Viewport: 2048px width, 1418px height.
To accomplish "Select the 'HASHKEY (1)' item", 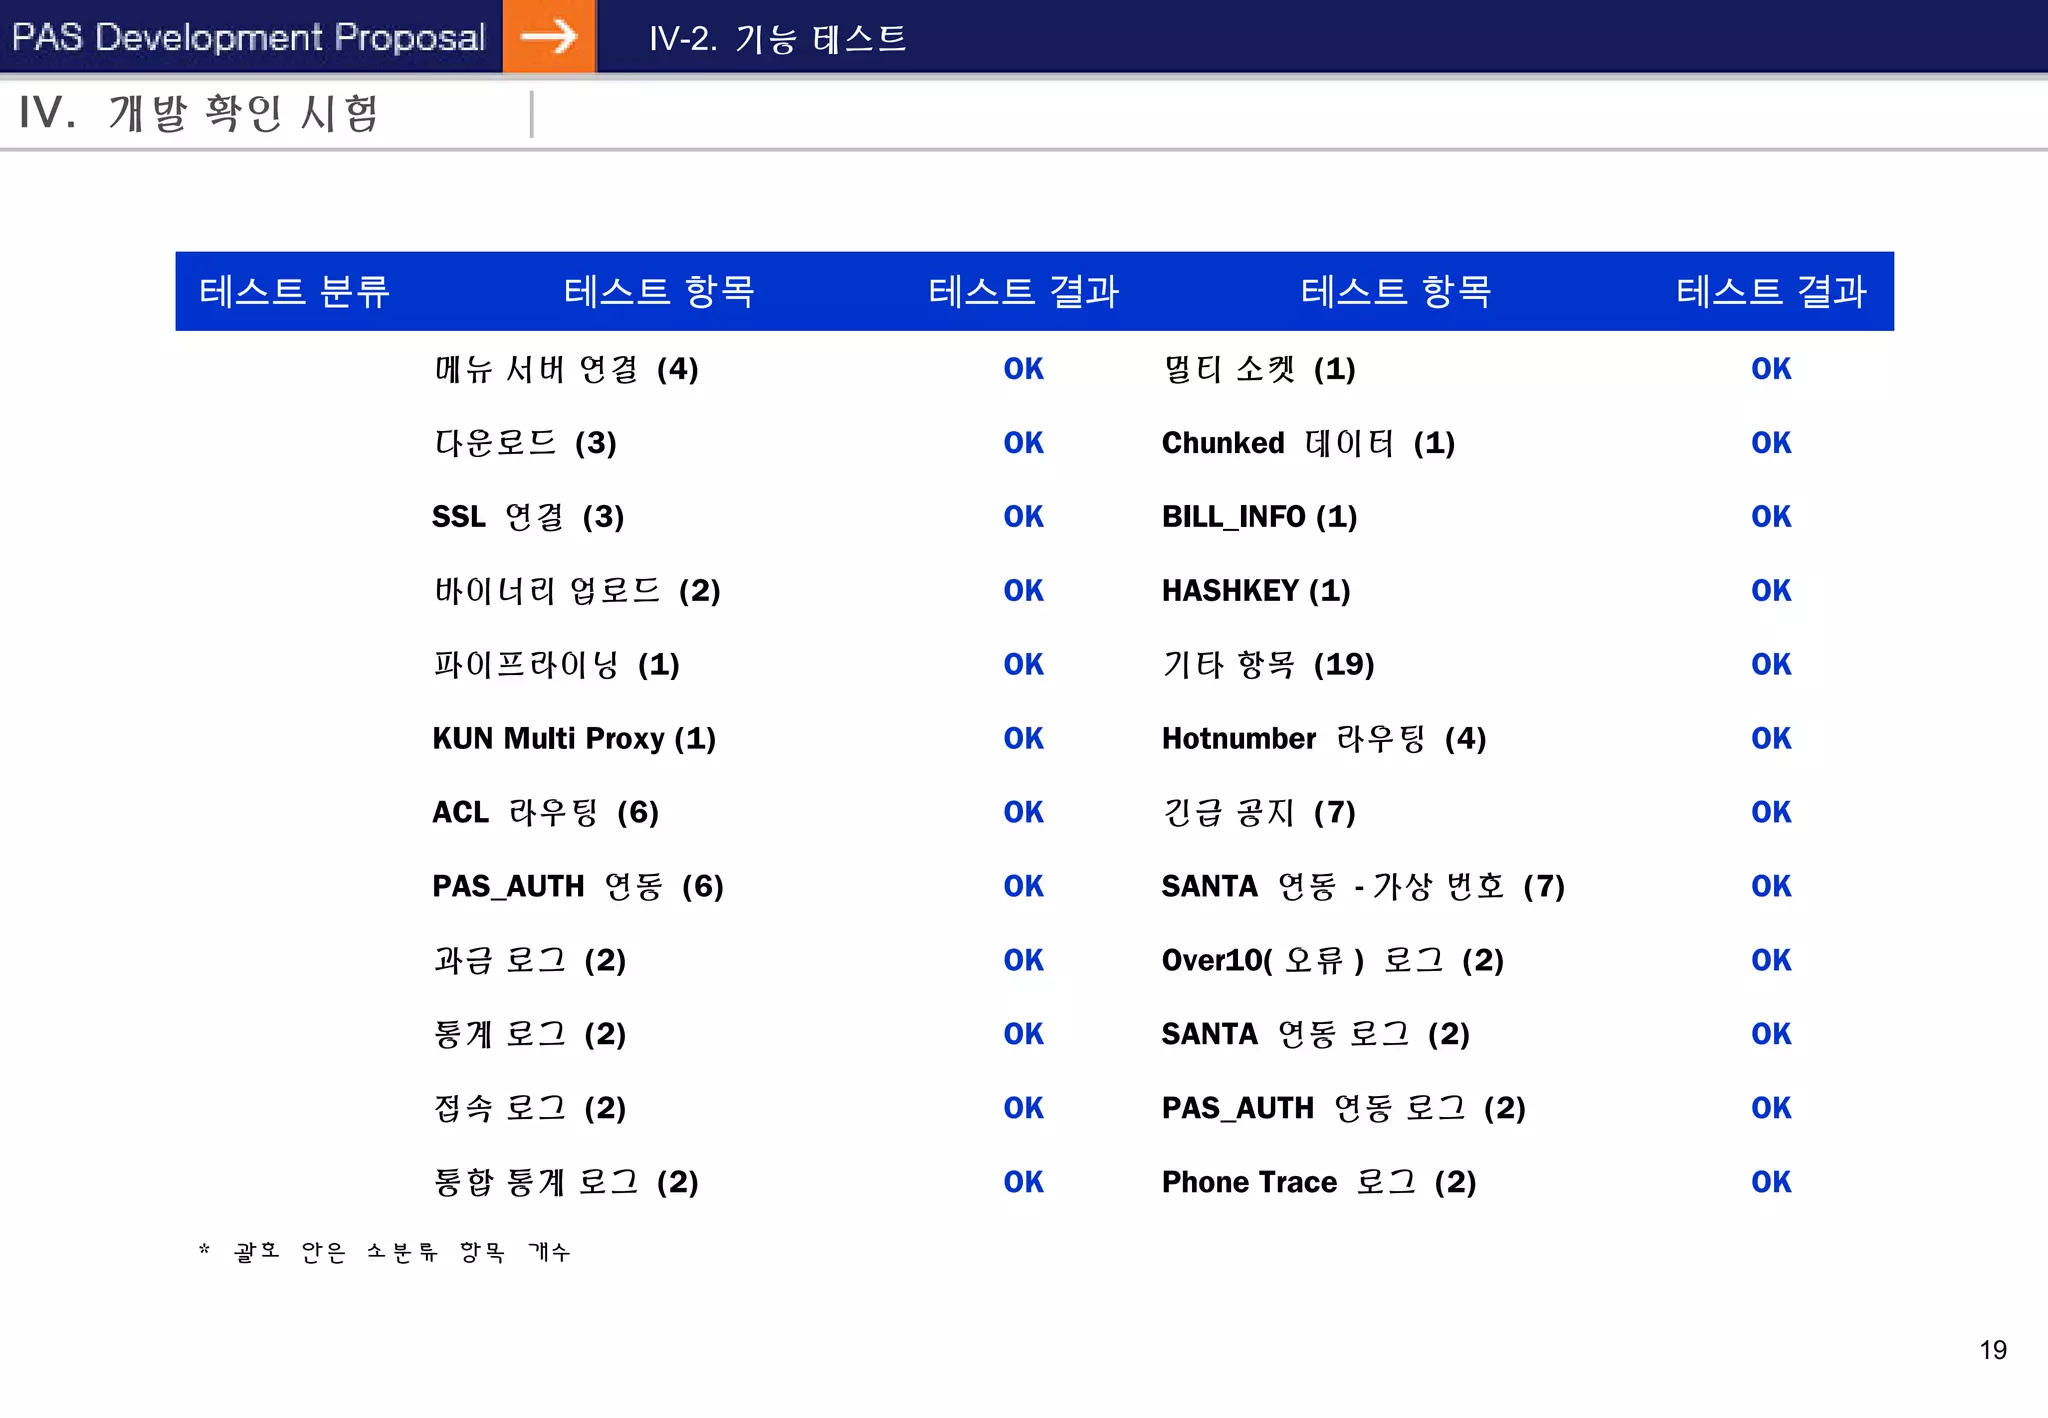I will click(x=1256, y=591).
